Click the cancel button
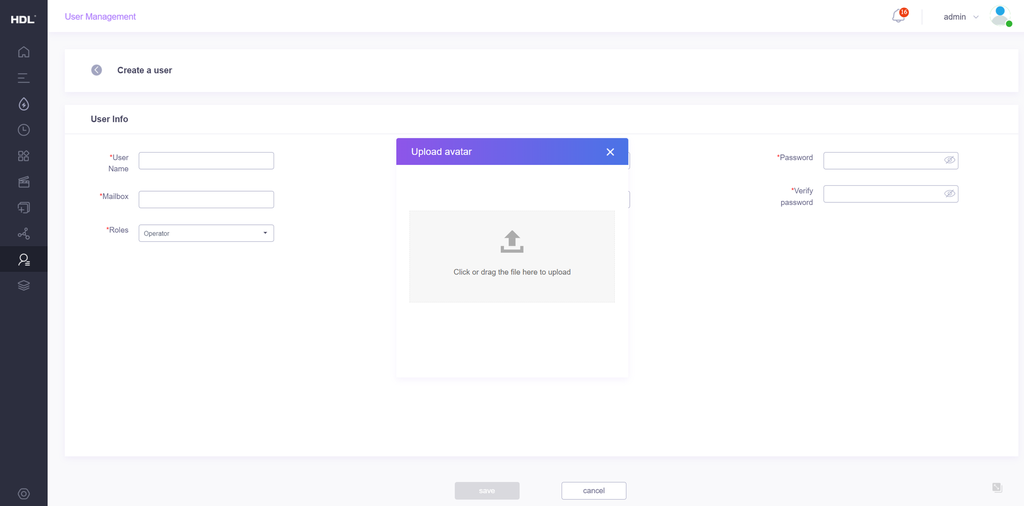The width and height of the screenshot is (1024, 506). [x=594, y=491]
